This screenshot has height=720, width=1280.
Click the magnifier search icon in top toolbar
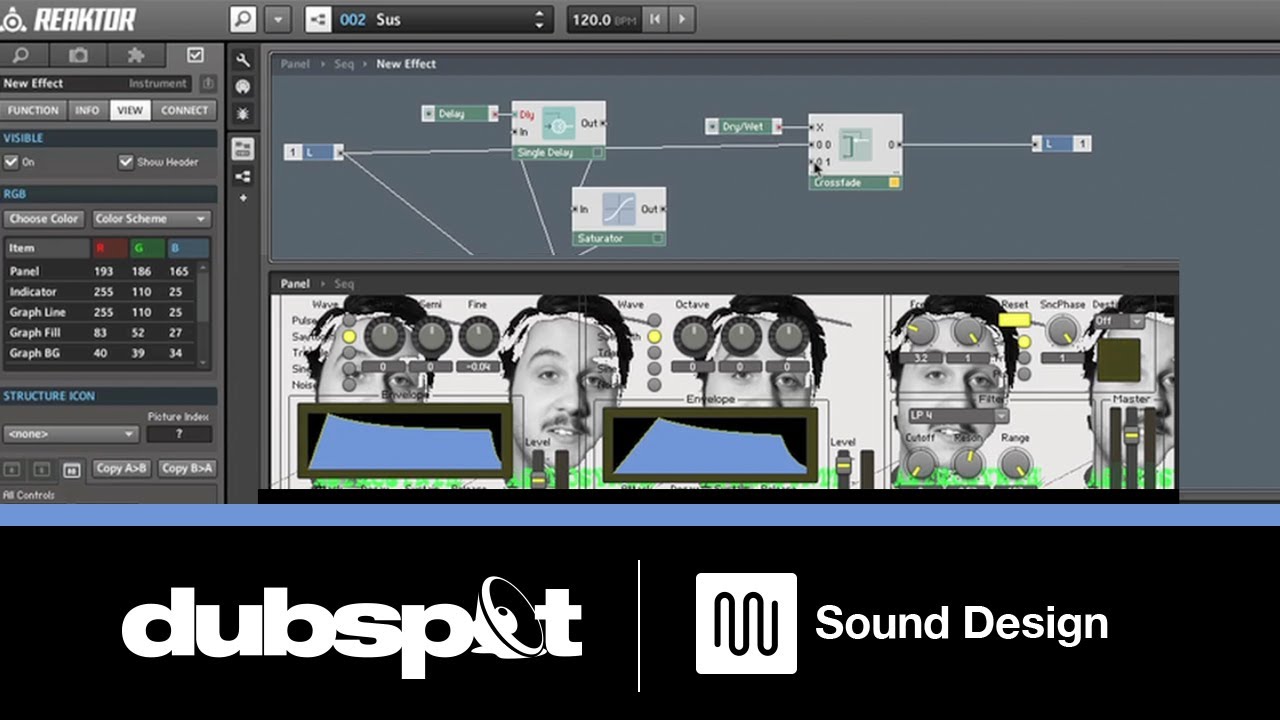coord(243,19)
